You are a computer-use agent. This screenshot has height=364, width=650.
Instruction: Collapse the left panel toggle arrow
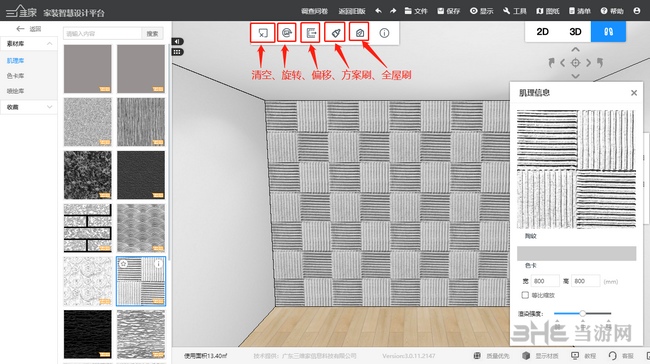click(177, 41)
